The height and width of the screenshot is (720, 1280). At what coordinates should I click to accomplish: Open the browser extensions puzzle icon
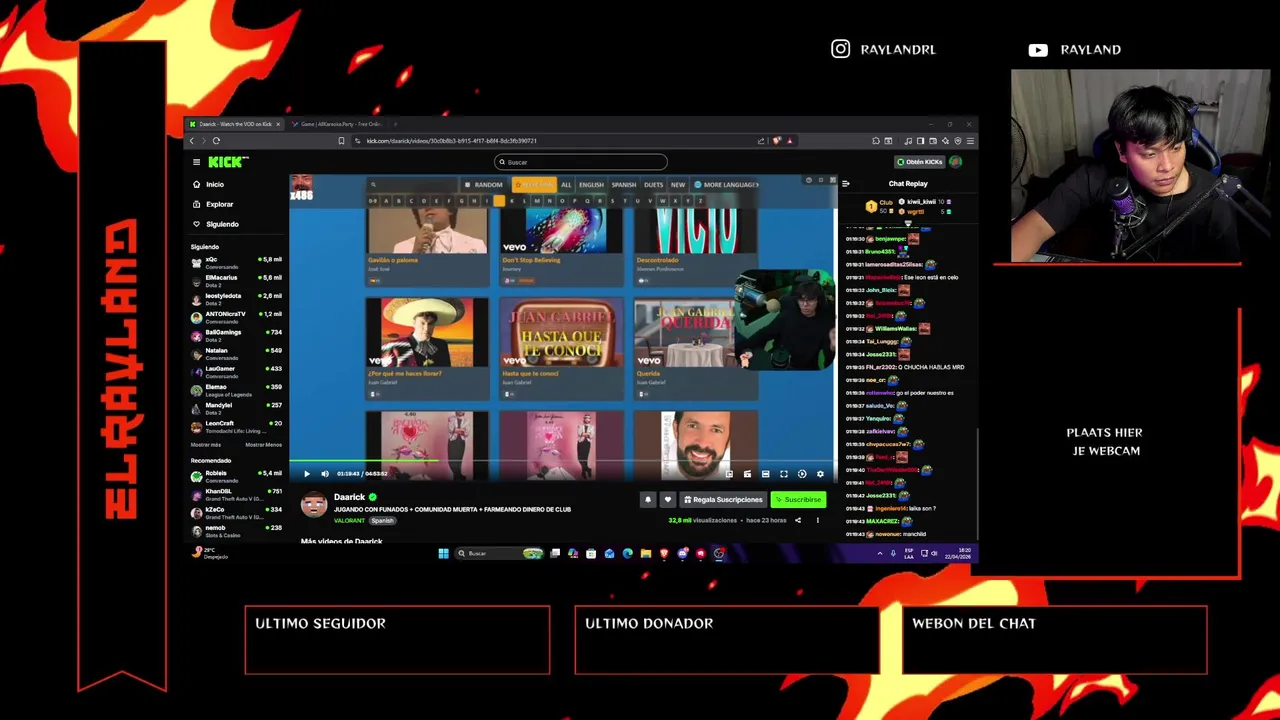[876, 141]
